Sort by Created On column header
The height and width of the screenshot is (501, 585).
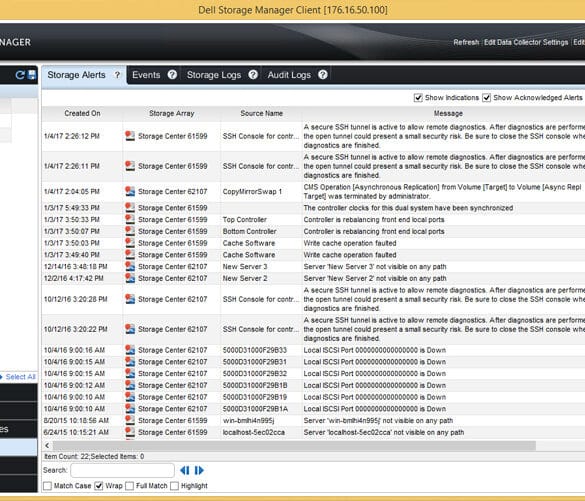pyautogui.click(x=82, y=113)
